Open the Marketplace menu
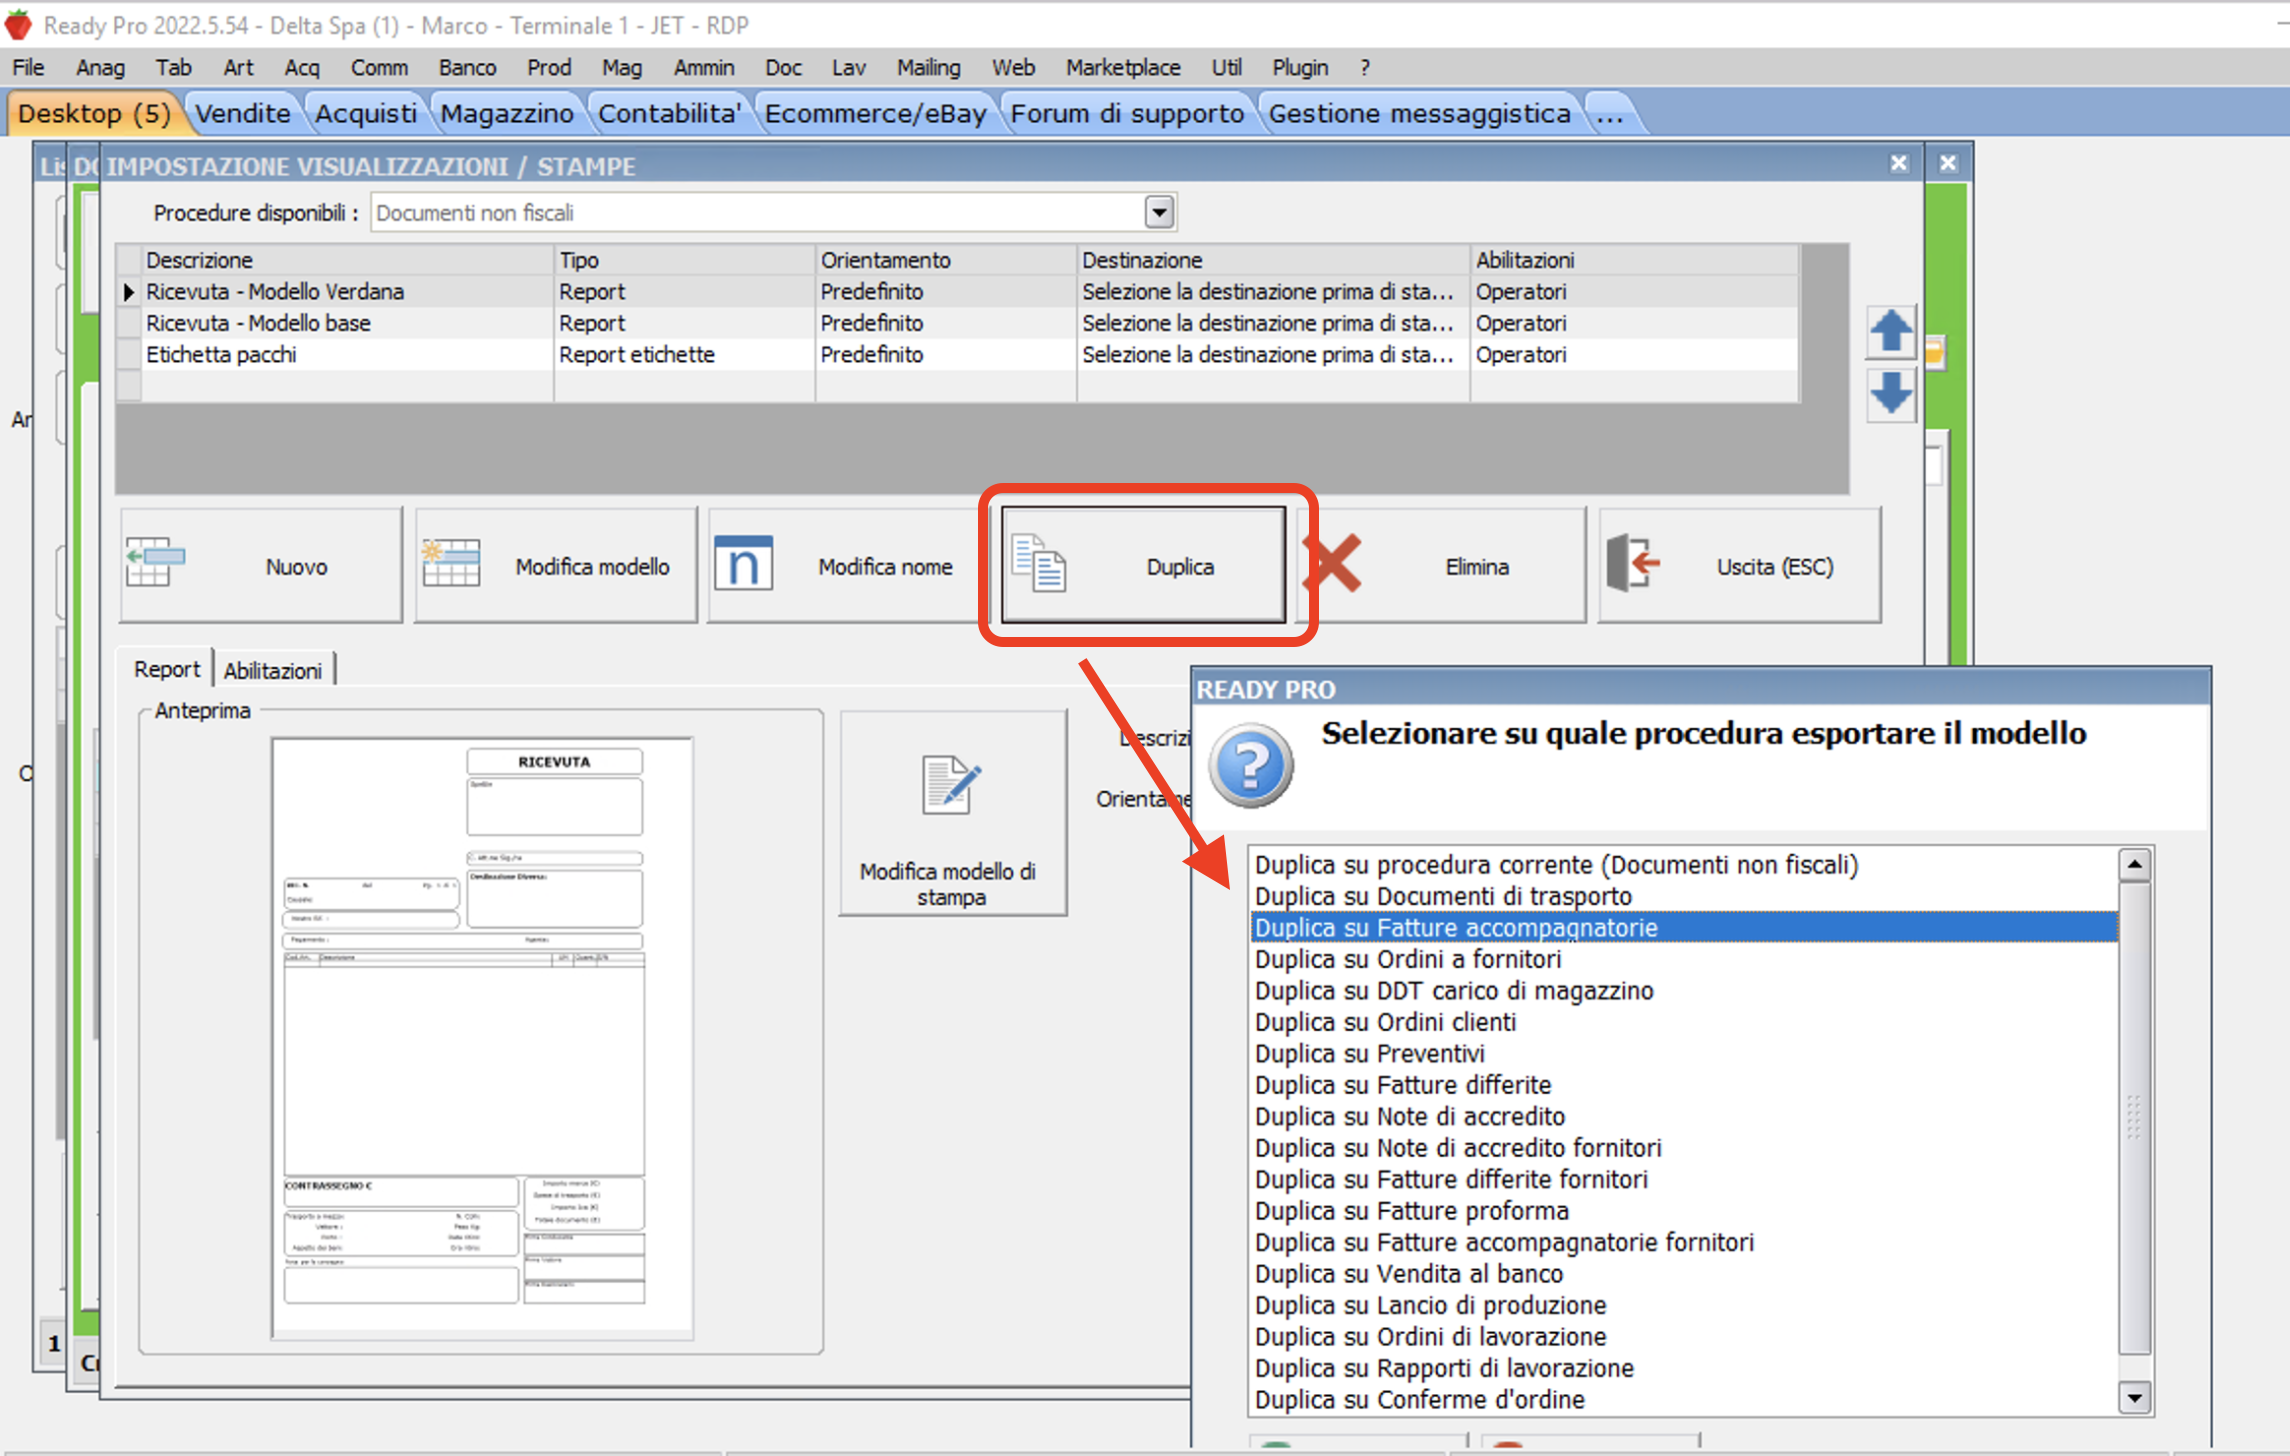This screenshot has height=1456, width=2290. pos(1122,68)
